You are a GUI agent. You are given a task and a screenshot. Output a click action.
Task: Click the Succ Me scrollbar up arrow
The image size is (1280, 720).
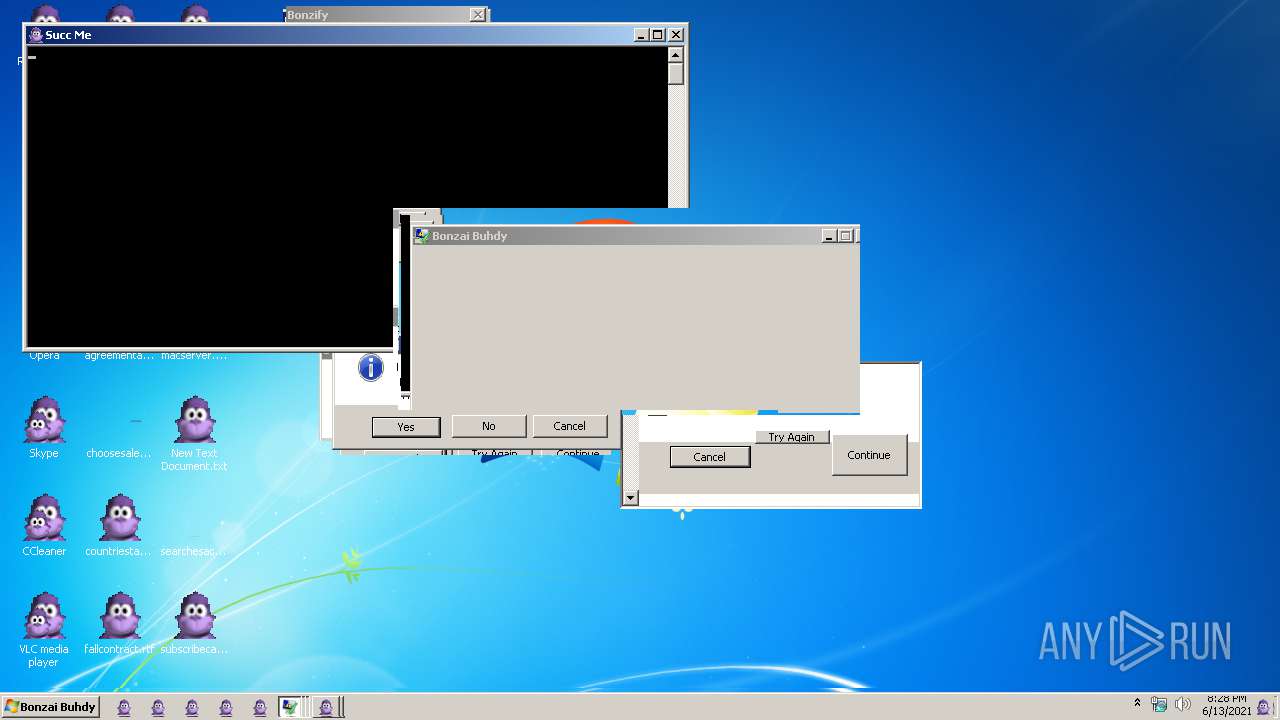pyautogui.click(x=676, y=54)
